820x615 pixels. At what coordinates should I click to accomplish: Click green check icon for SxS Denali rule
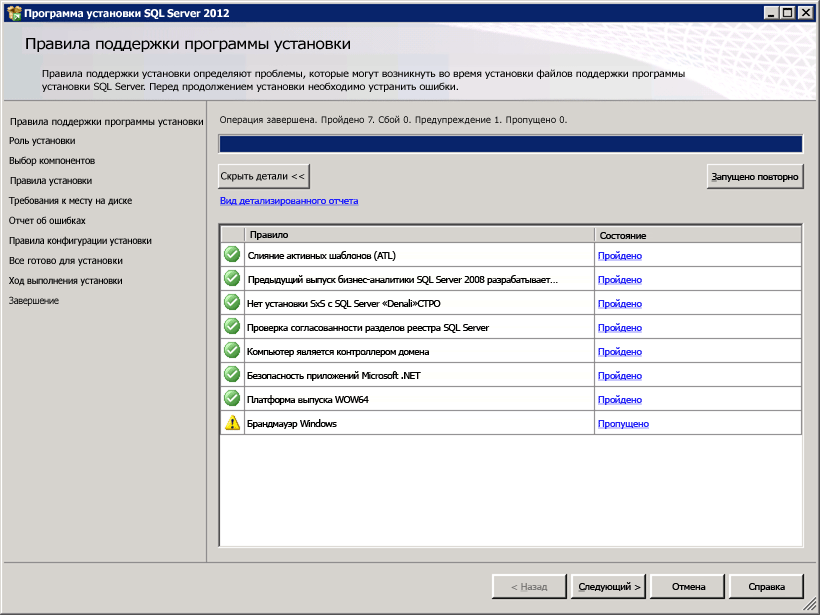(x=232, y=303)
